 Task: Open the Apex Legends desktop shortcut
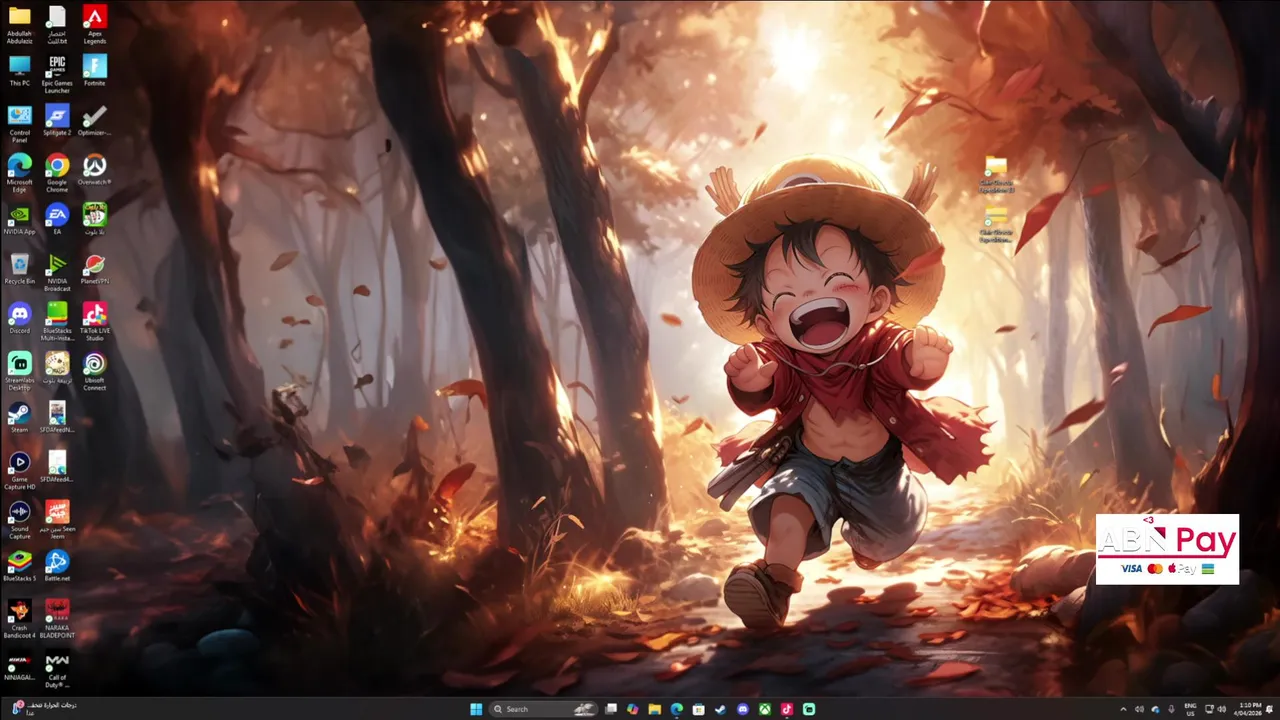point(94,24)
